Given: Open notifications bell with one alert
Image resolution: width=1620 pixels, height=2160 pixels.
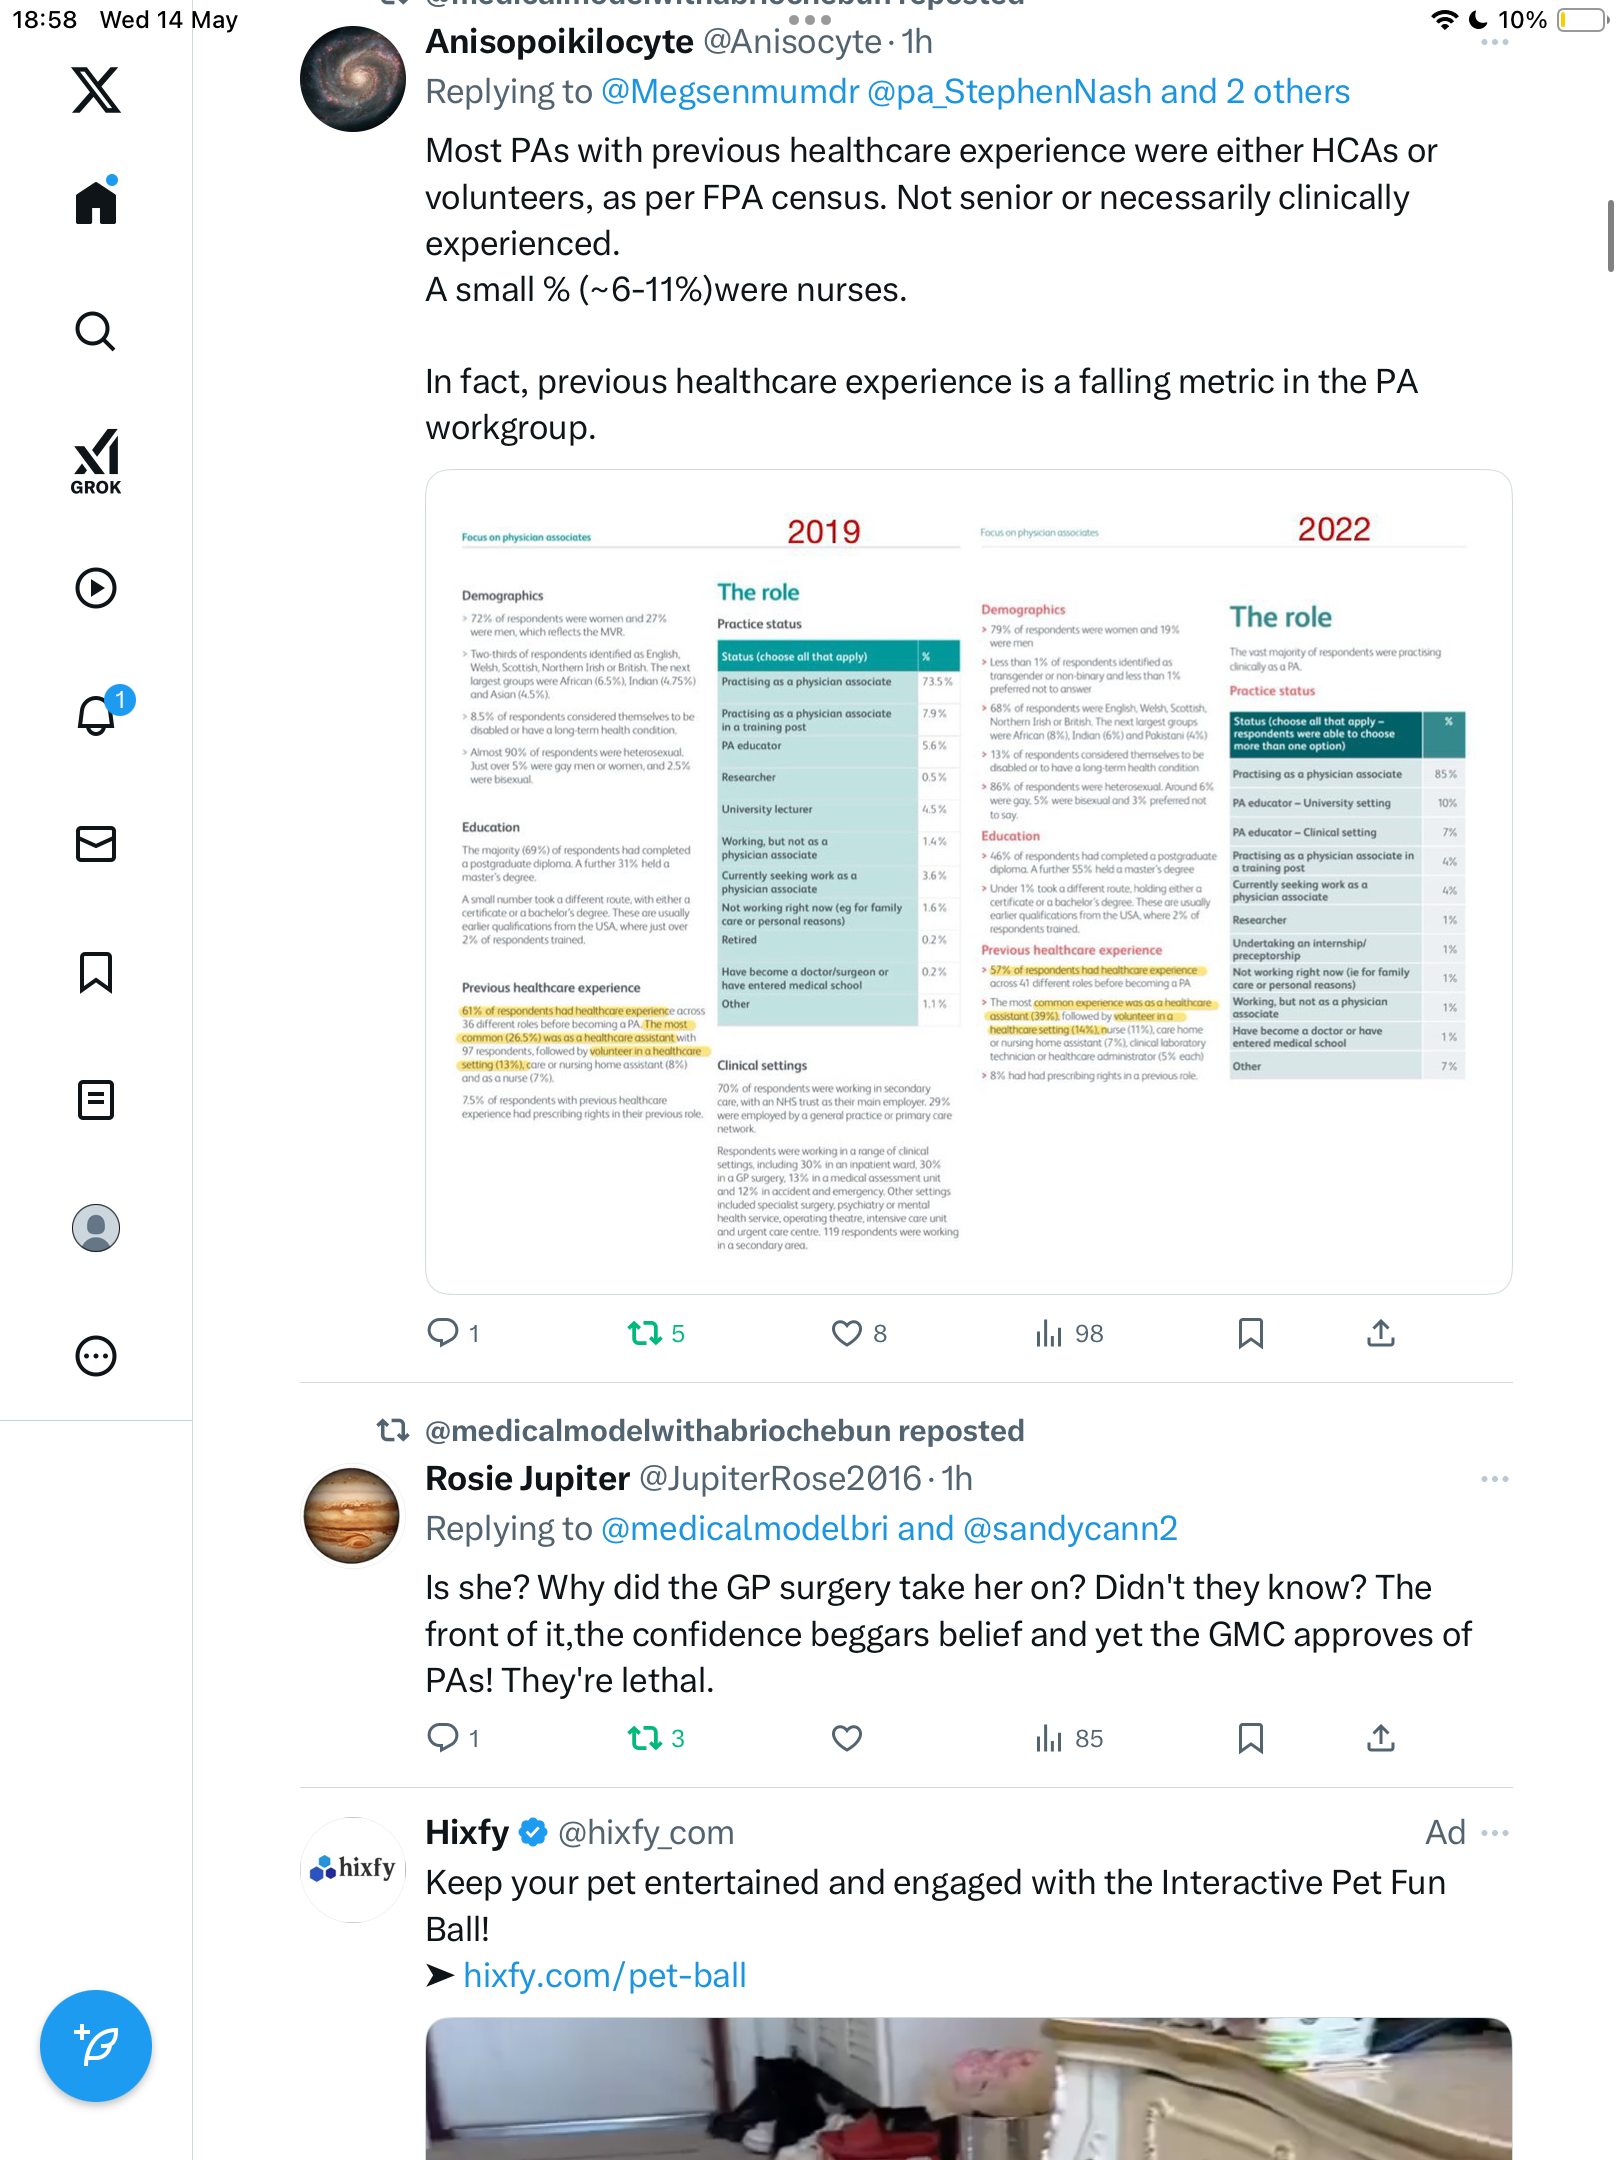Looking at the screenshot, I should click(x=98, y=714).
